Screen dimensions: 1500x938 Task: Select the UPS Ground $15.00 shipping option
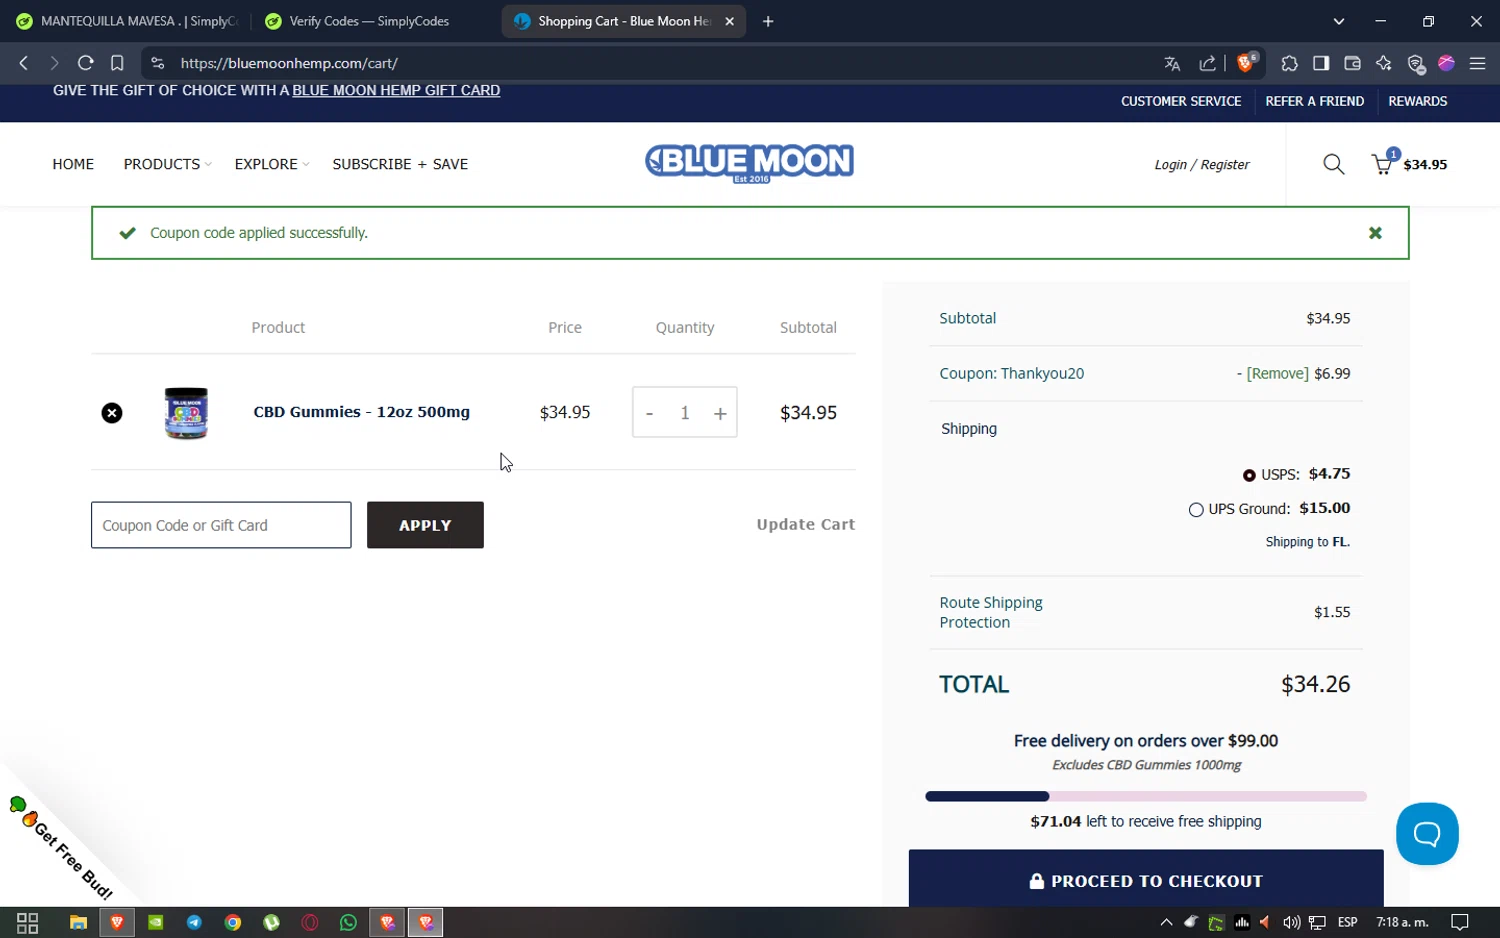[1196, 509]
